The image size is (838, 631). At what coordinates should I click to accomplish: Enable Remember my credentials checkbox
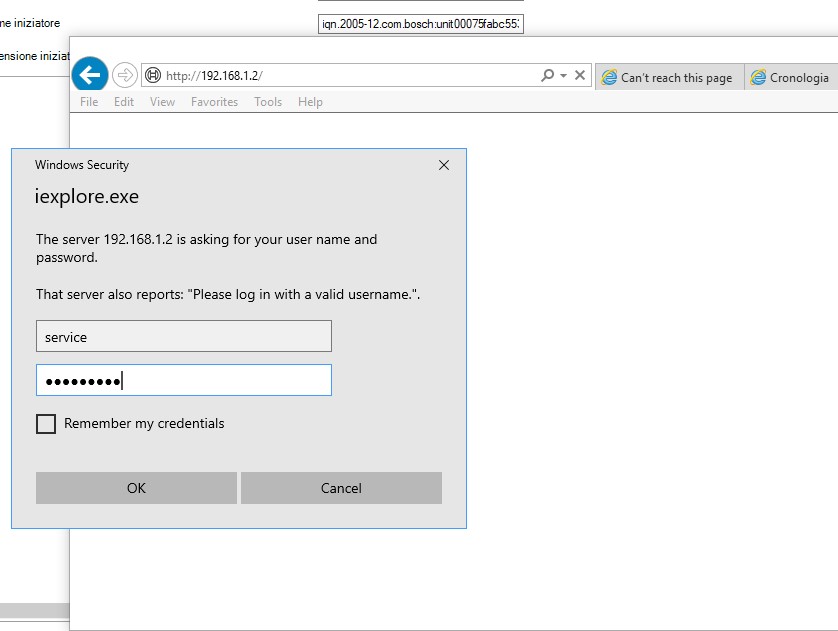coord(46,424)
